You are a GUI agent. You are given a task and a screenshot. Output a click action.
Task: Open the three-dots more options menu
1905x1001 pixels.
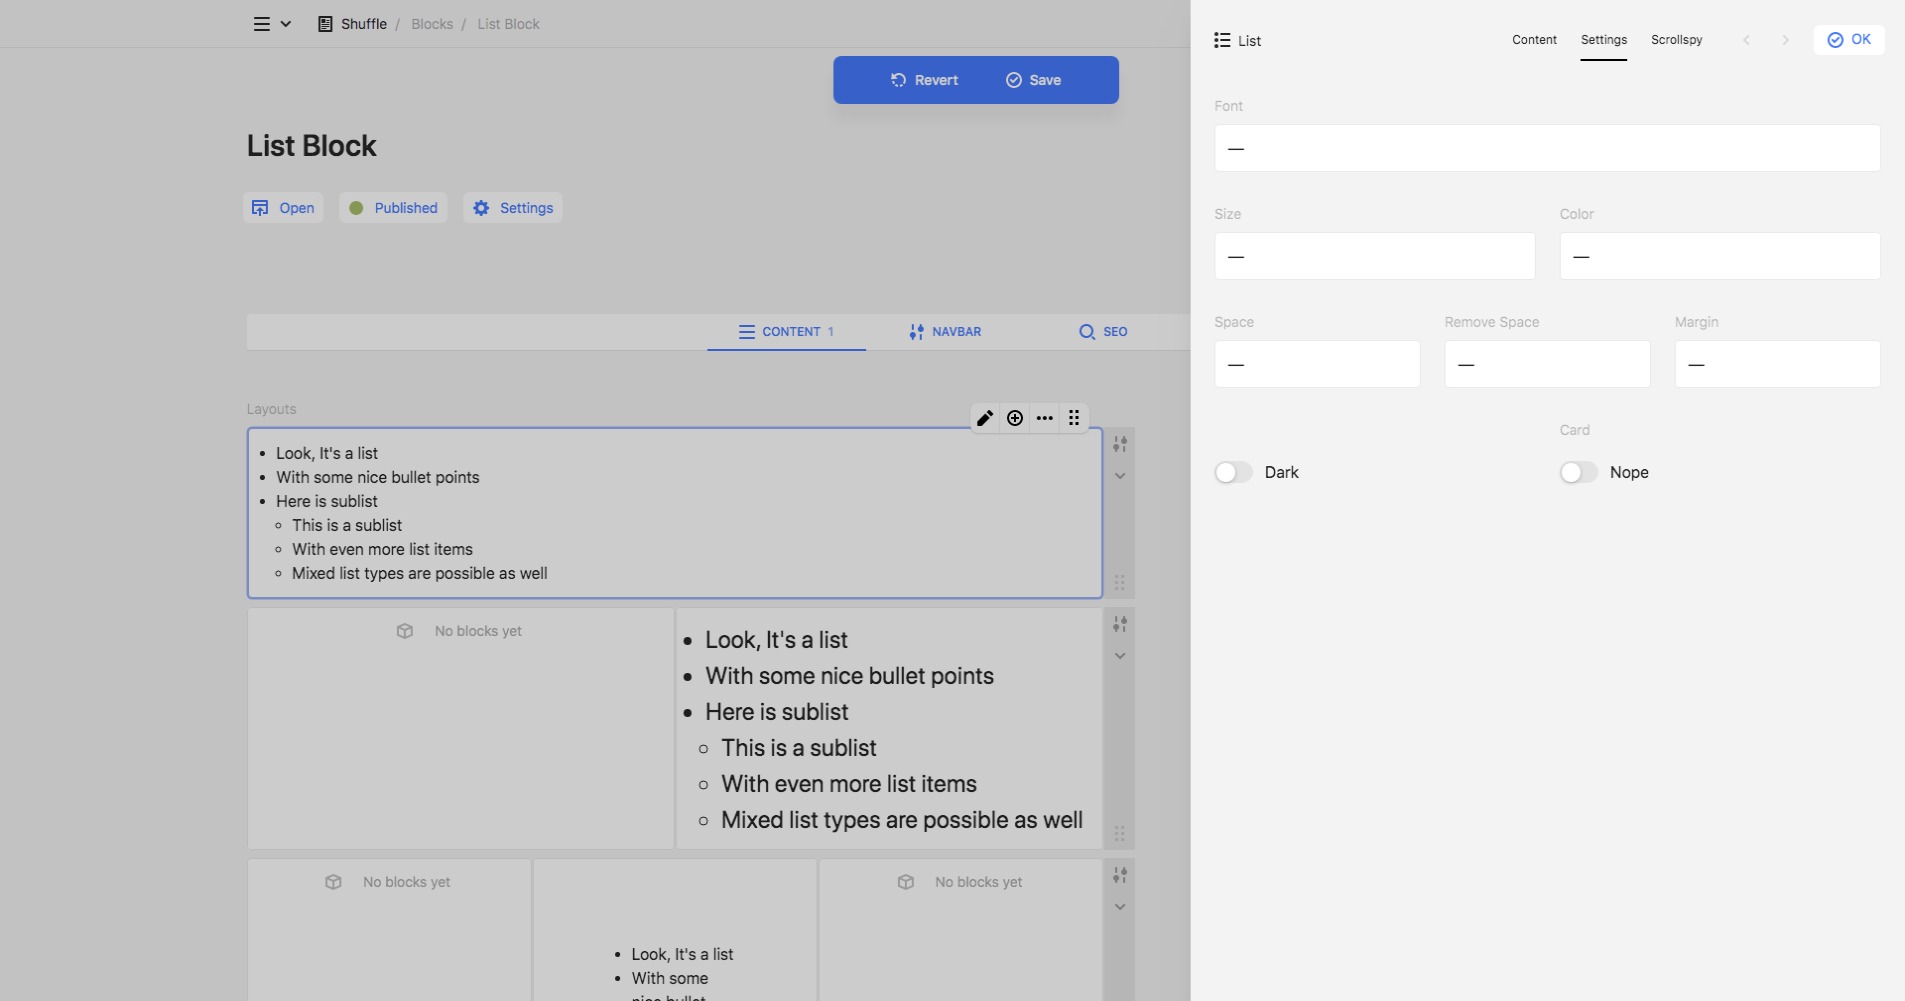coord(1045,418)
